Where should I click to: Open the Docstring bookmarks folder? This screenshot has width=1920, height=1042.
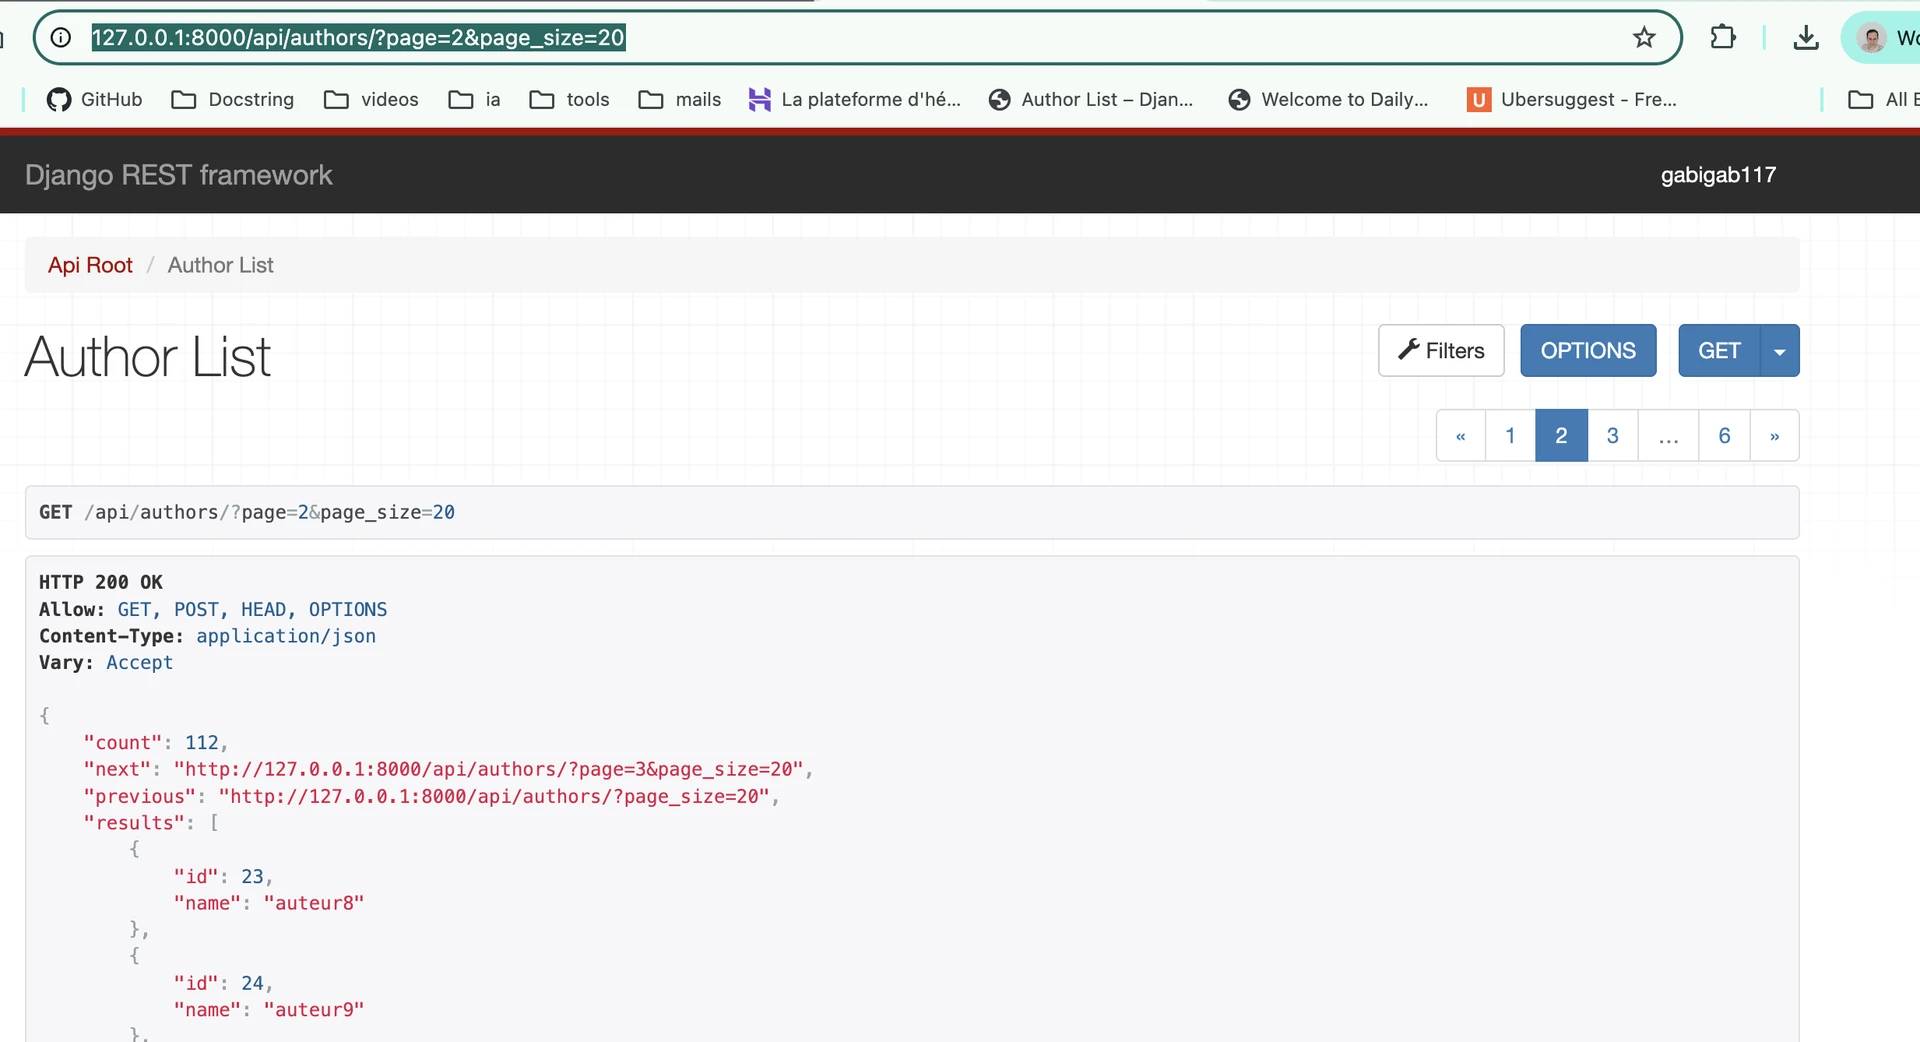point(233,99)
